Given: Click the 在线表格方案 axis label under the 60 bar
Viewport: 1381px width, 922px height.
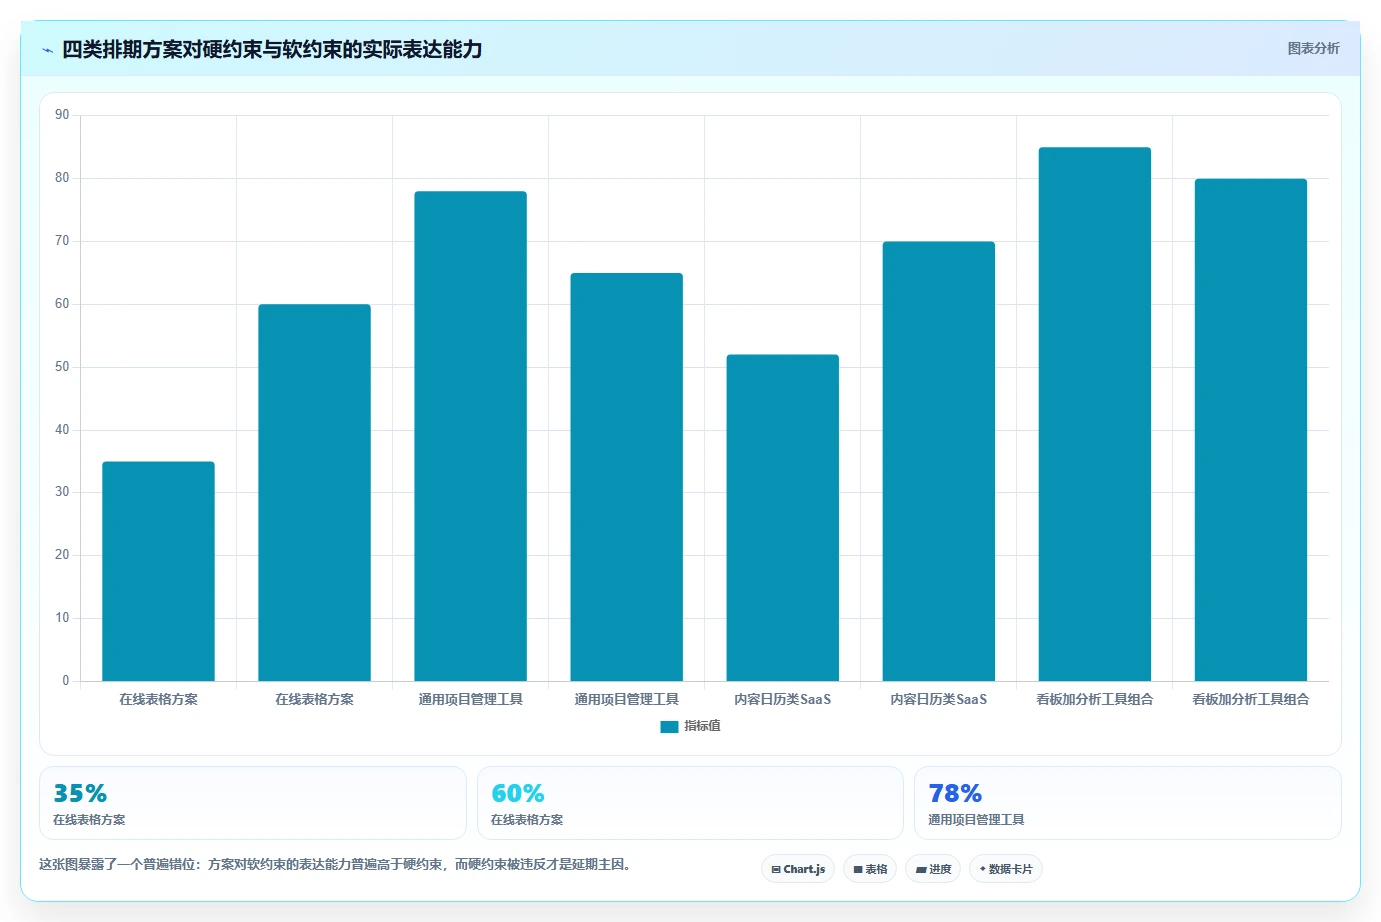Looking at the screenshot, I should [x=314, y=699].
